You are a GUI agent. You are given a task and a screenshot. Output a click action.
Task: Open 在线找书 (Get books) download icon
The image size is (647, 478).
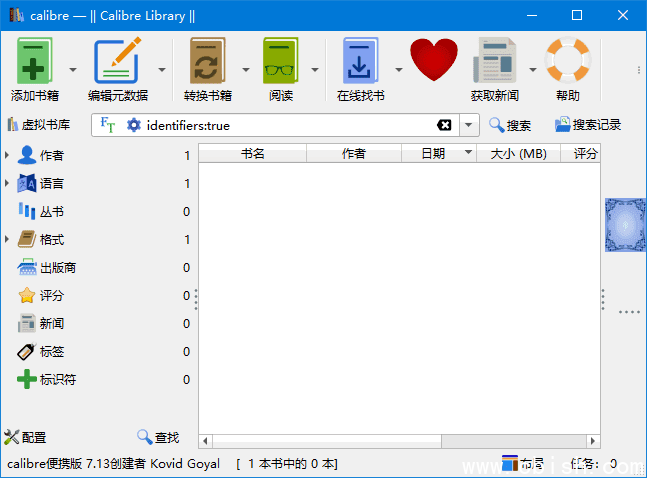click(x=360, y=63)
